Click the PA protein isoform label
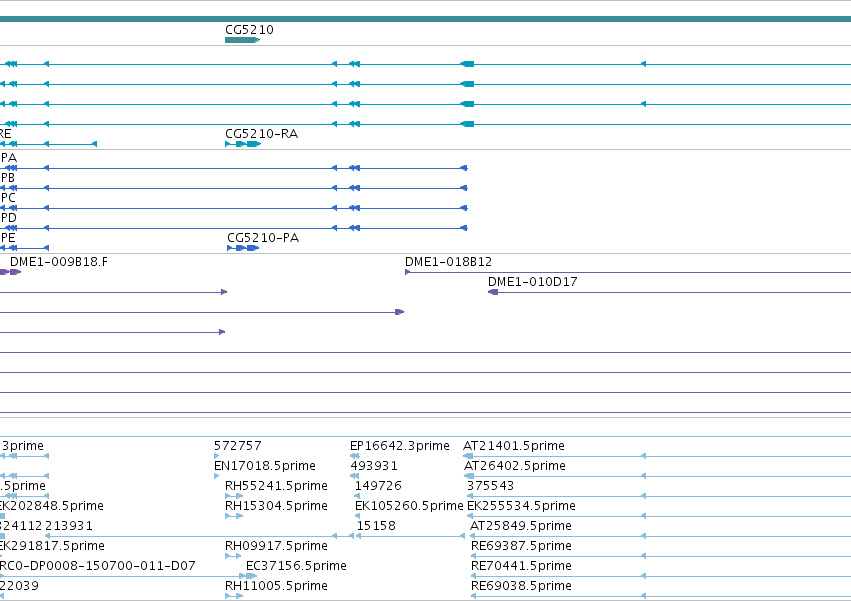 [9, 158]
